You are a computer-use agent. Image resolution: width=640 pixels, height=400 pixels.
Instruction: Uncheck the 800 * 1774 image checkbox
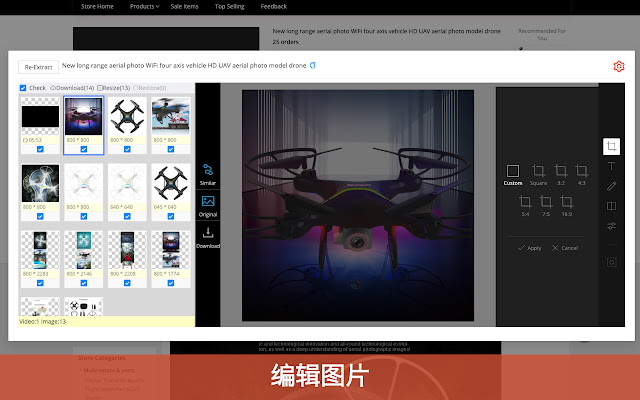click(x=170, y=283)
